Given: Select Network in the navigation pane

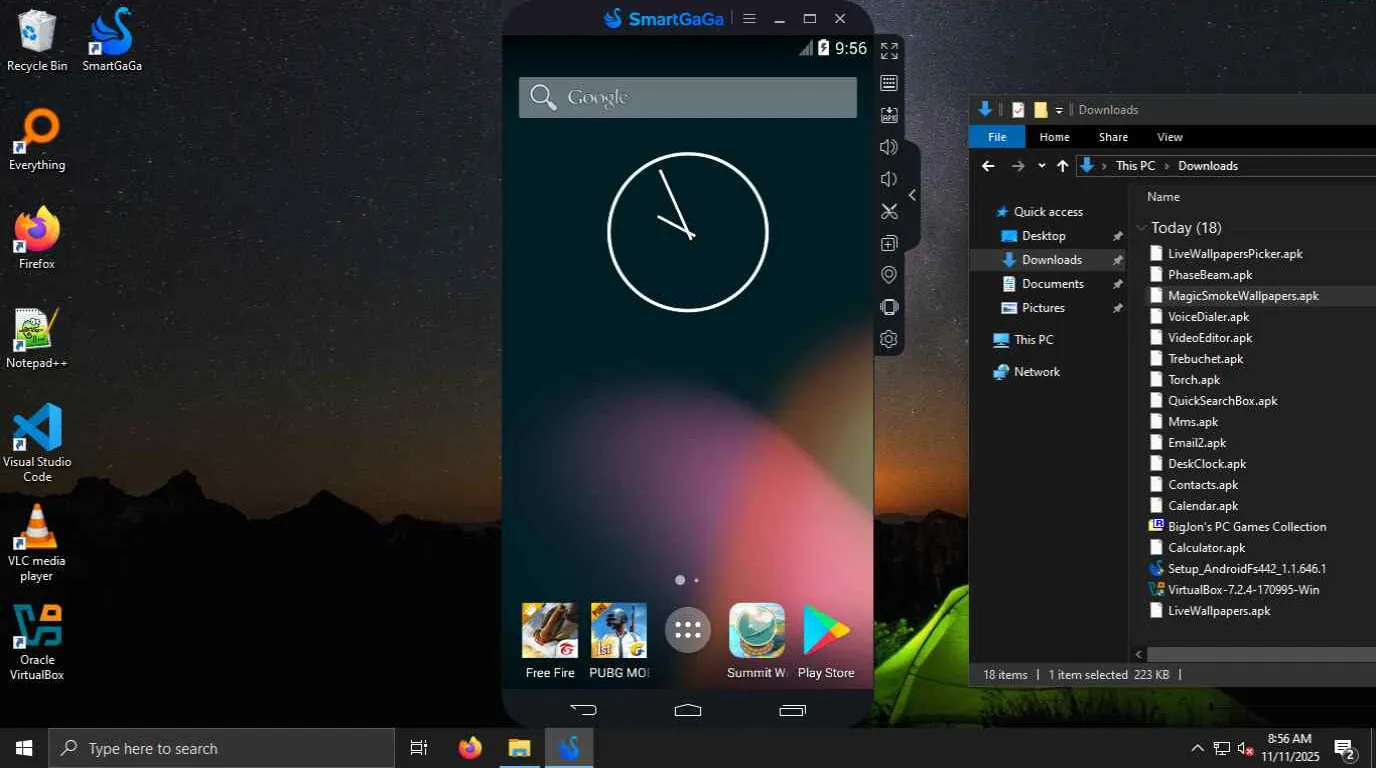Looking at the screenshot, I should 1036,372.
